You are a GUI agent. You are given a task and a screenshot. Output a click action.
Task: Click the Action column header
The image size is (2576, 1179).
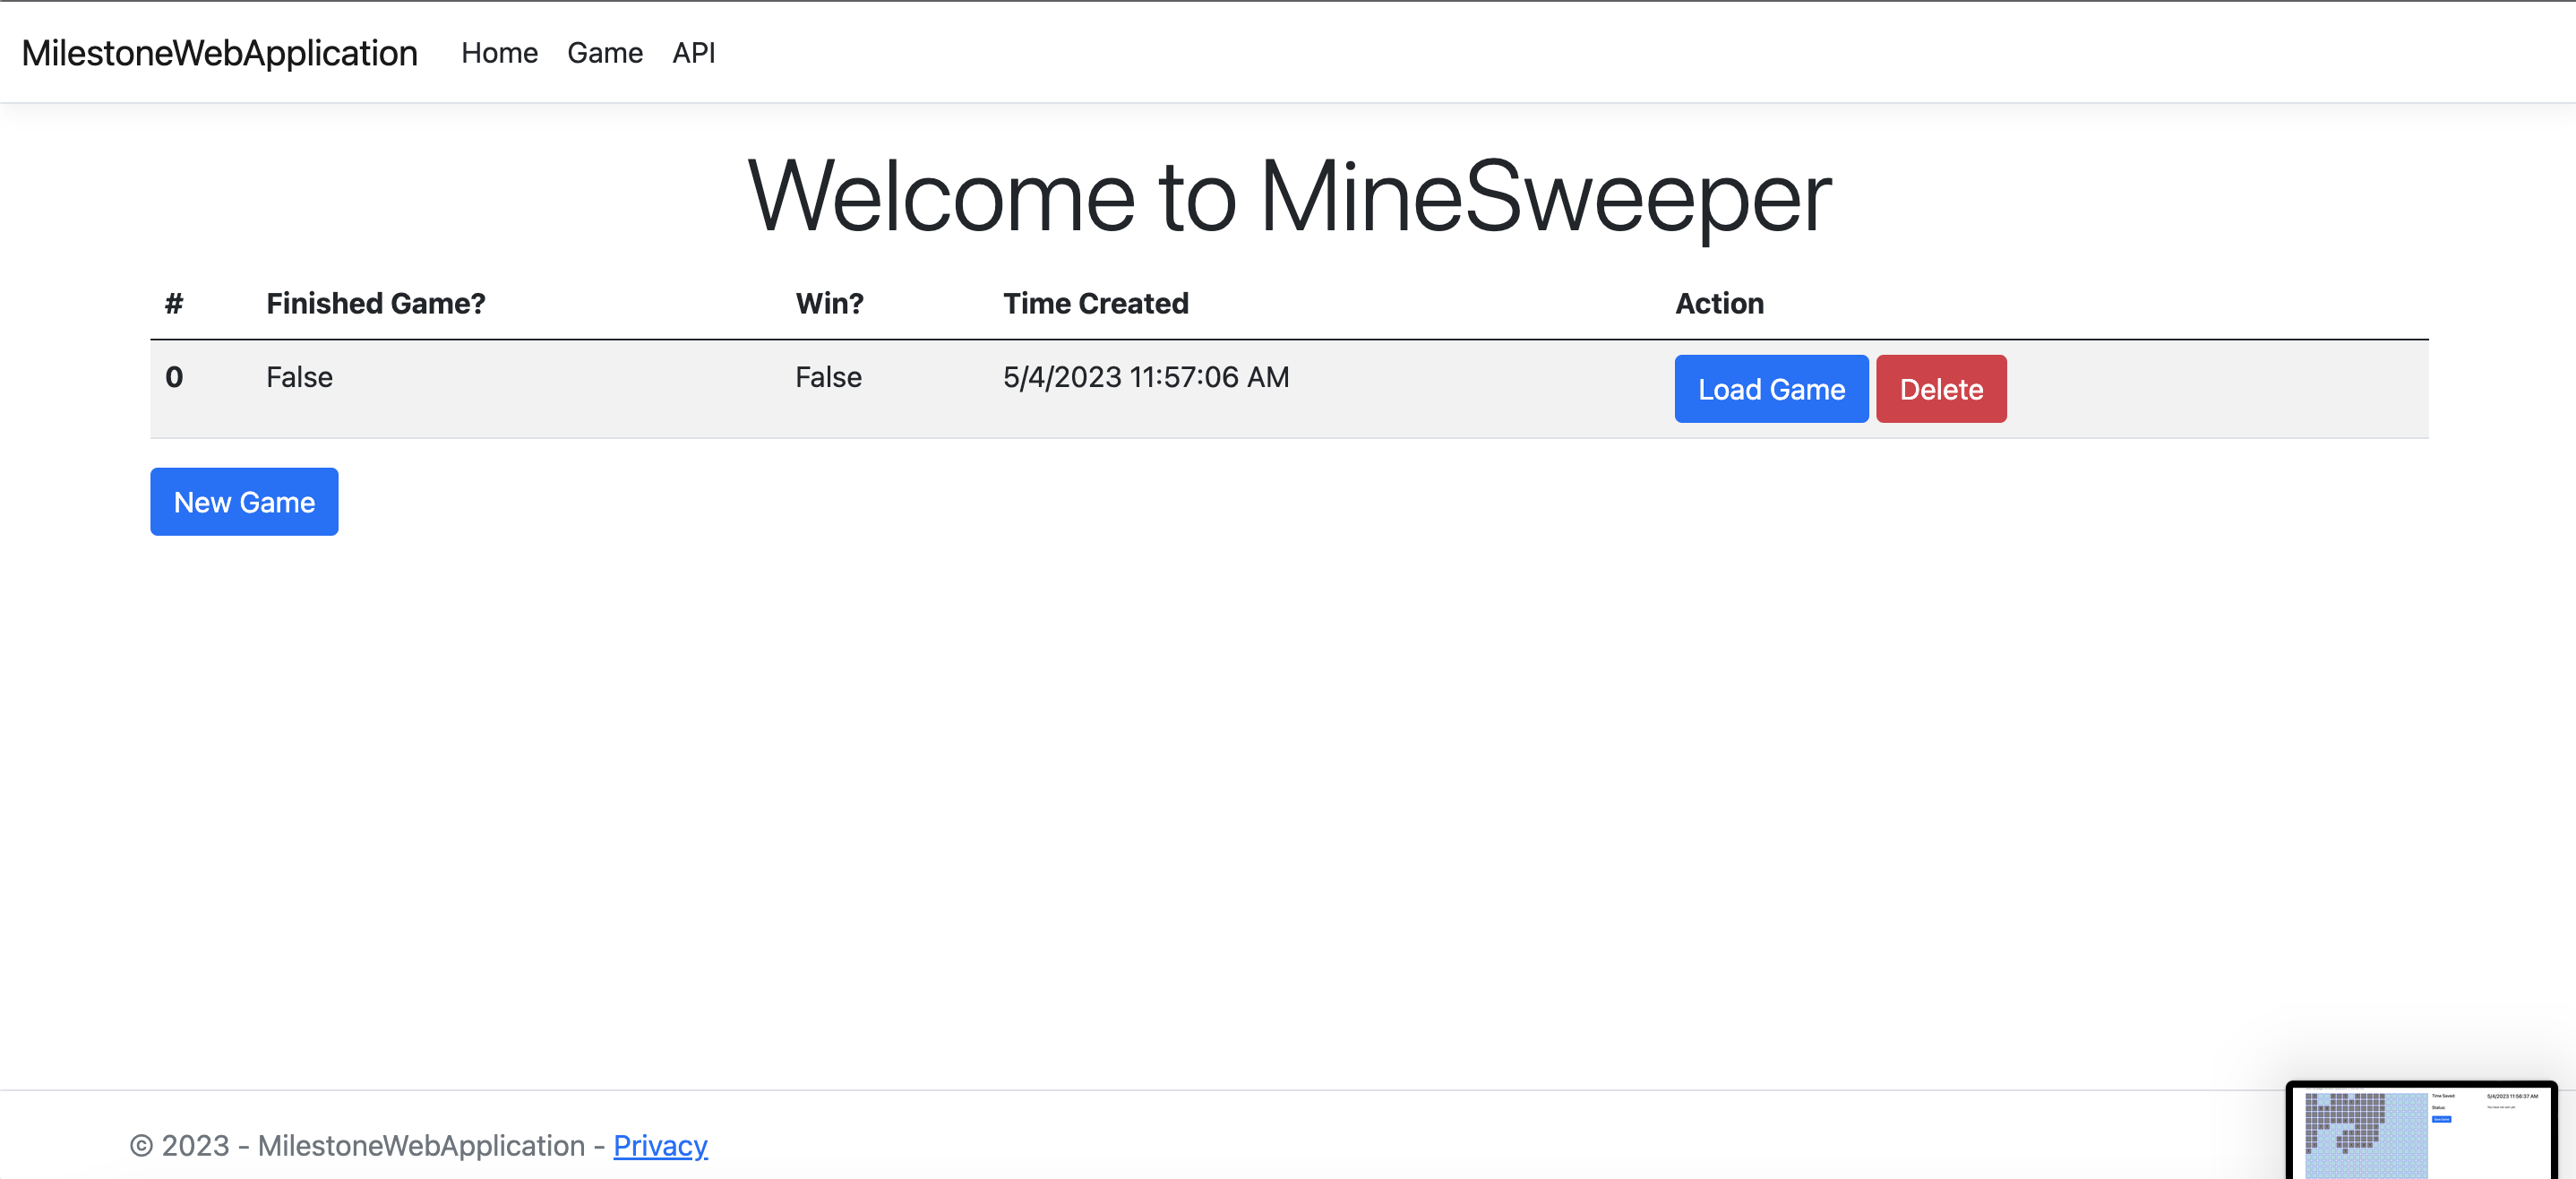[1718, 303]
